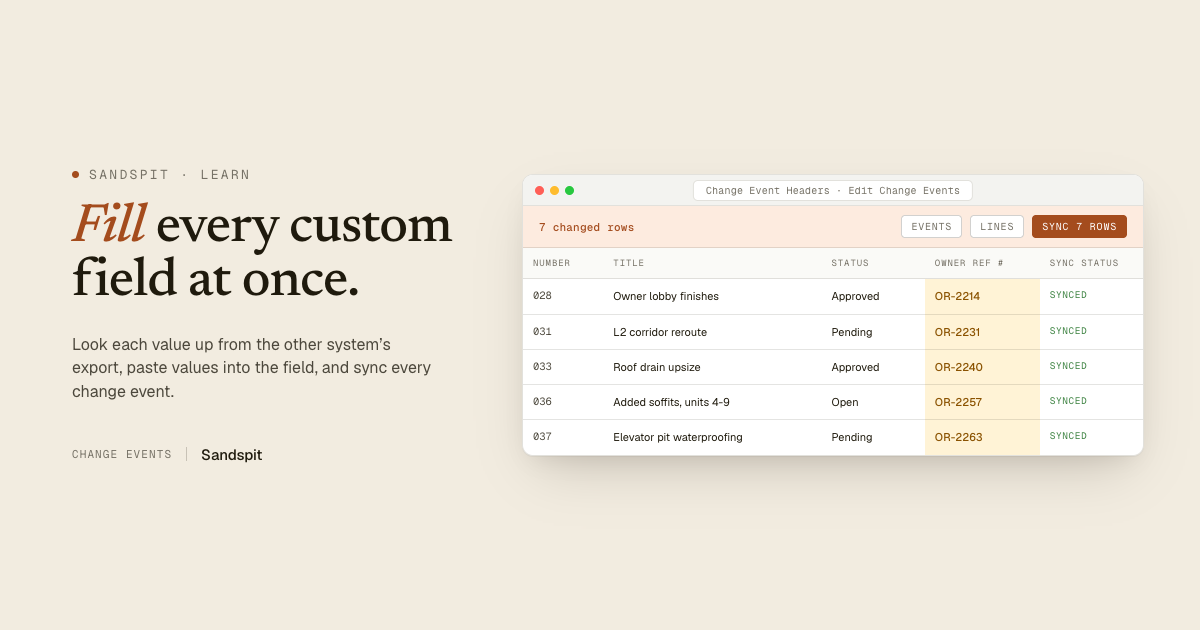Click the green maximize window dot
Image resolution: width=1200 pixels, height=630 pixels.
pyautogui.click(x=569, y=191)
